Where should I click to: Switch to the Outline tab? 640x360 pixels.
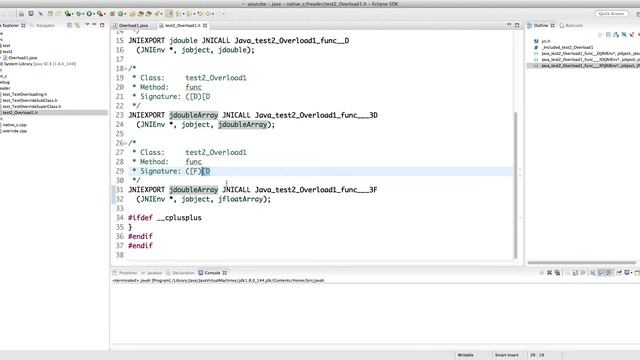(541, 25)
